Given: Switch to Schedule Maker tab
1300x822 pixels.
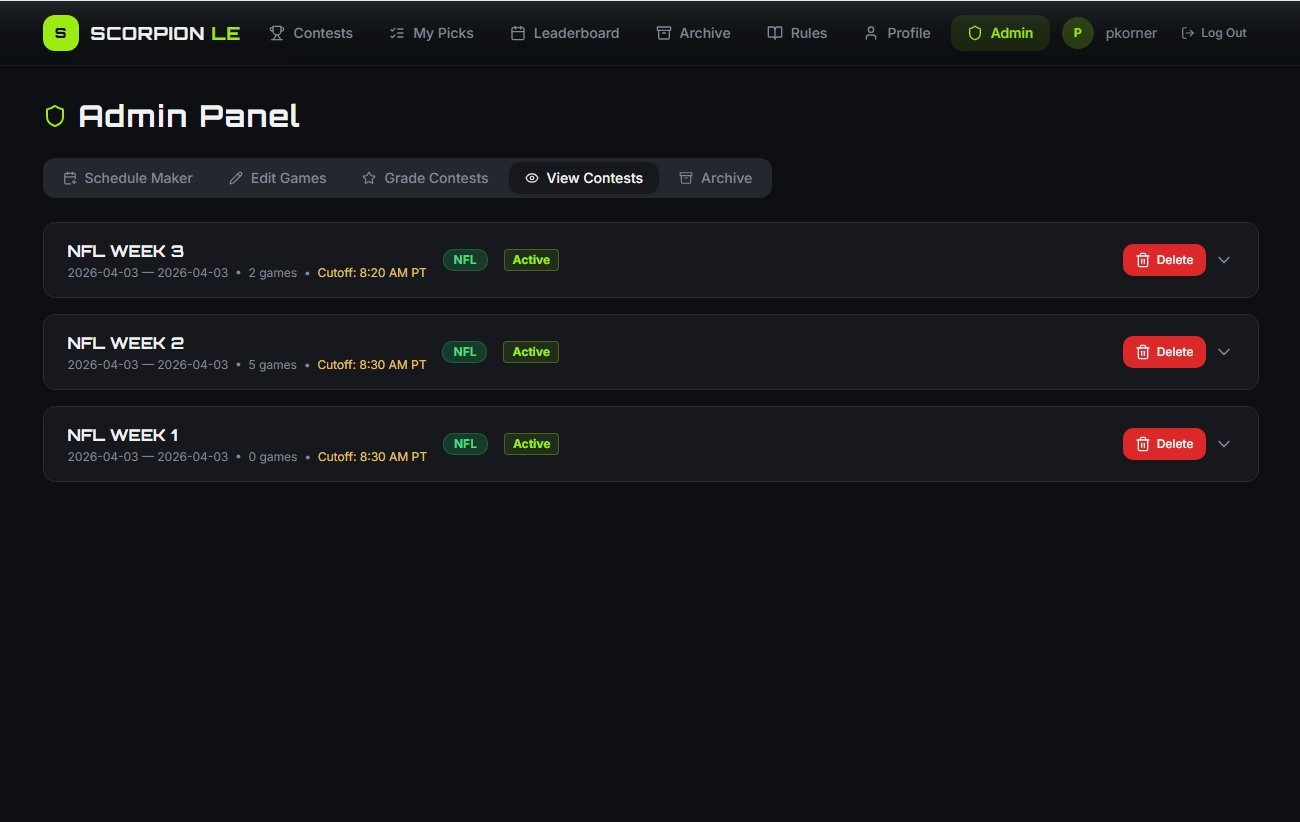Looking at the screenshot, I should pyautogui.click(x=128, y=178).
